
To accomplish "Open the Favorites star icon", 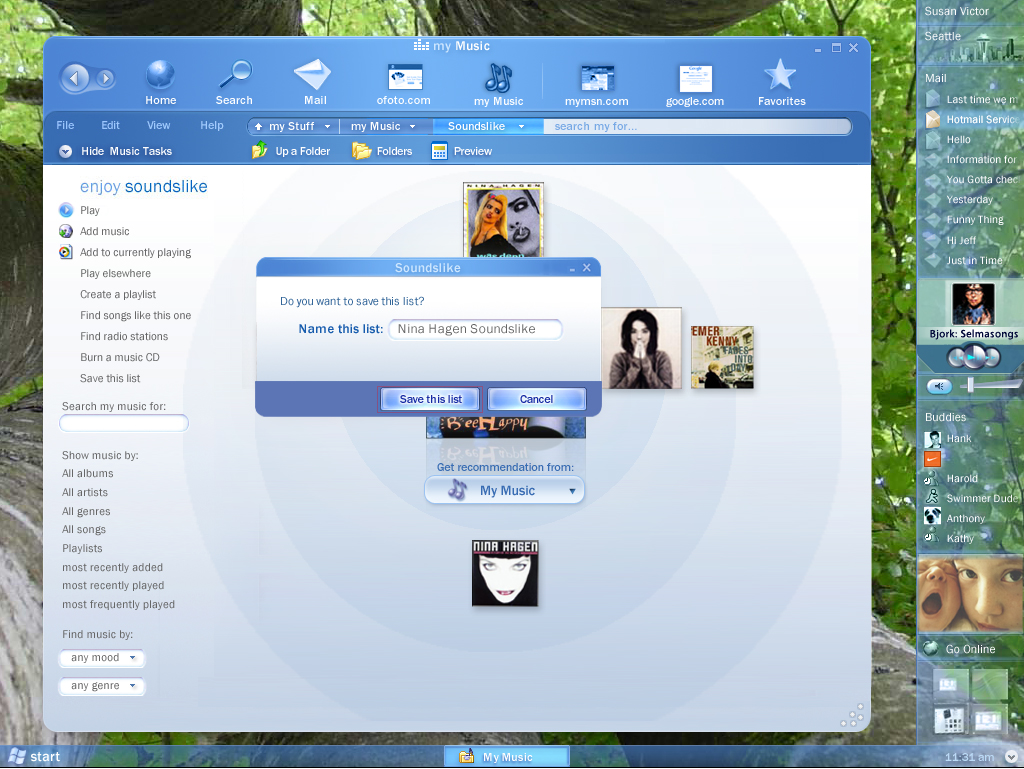I will click(780, 75).
